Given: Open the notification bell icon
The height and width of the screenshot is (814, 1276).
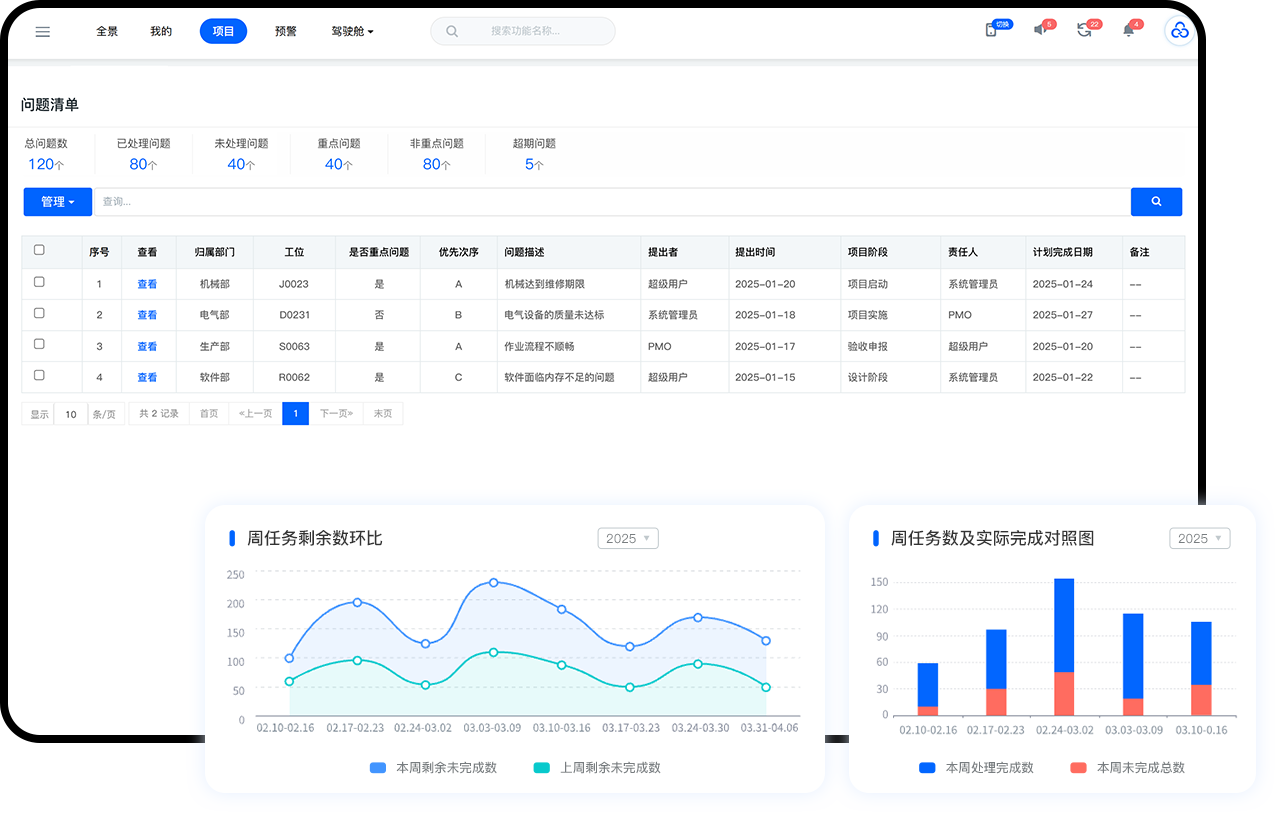Looking at the screenshot, I should tap(1129, 30).
